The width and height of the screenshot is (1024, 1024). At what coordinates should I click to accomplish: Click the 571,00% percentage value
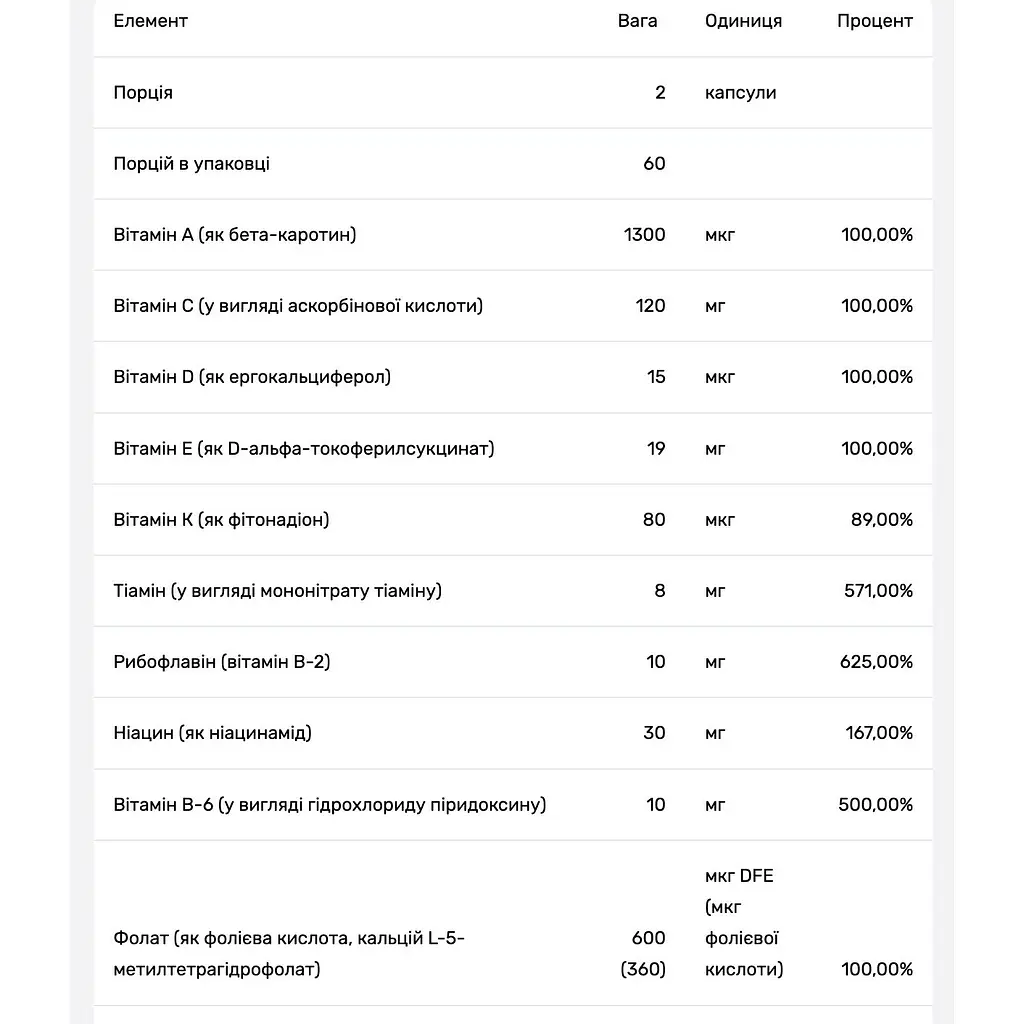point(878,591)
